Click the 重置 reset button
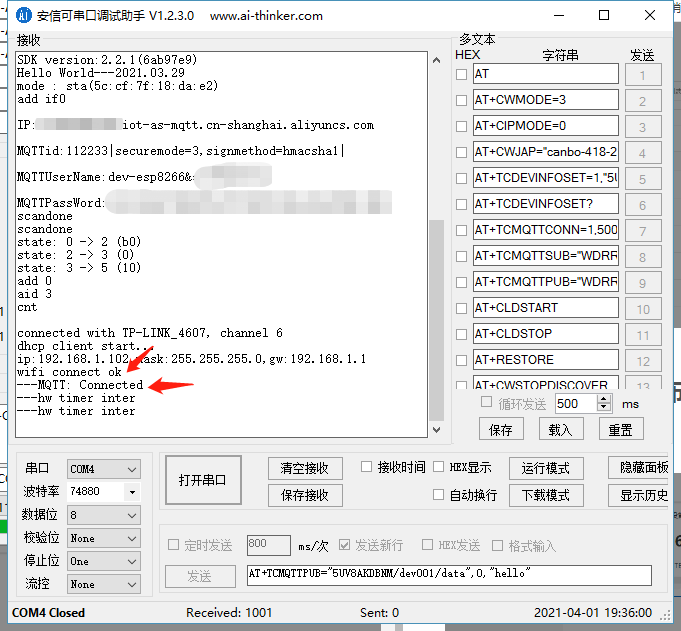The image size is (681, 631). pos(621,429)
